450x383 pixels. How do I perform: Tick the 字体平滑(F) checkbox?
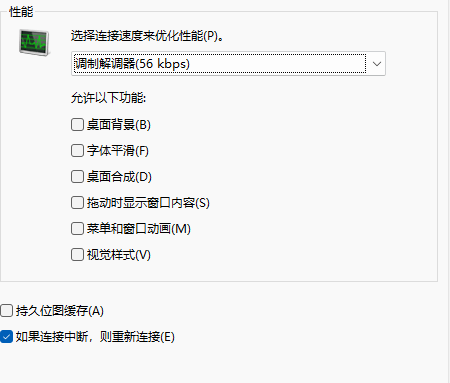coord(77,151)
